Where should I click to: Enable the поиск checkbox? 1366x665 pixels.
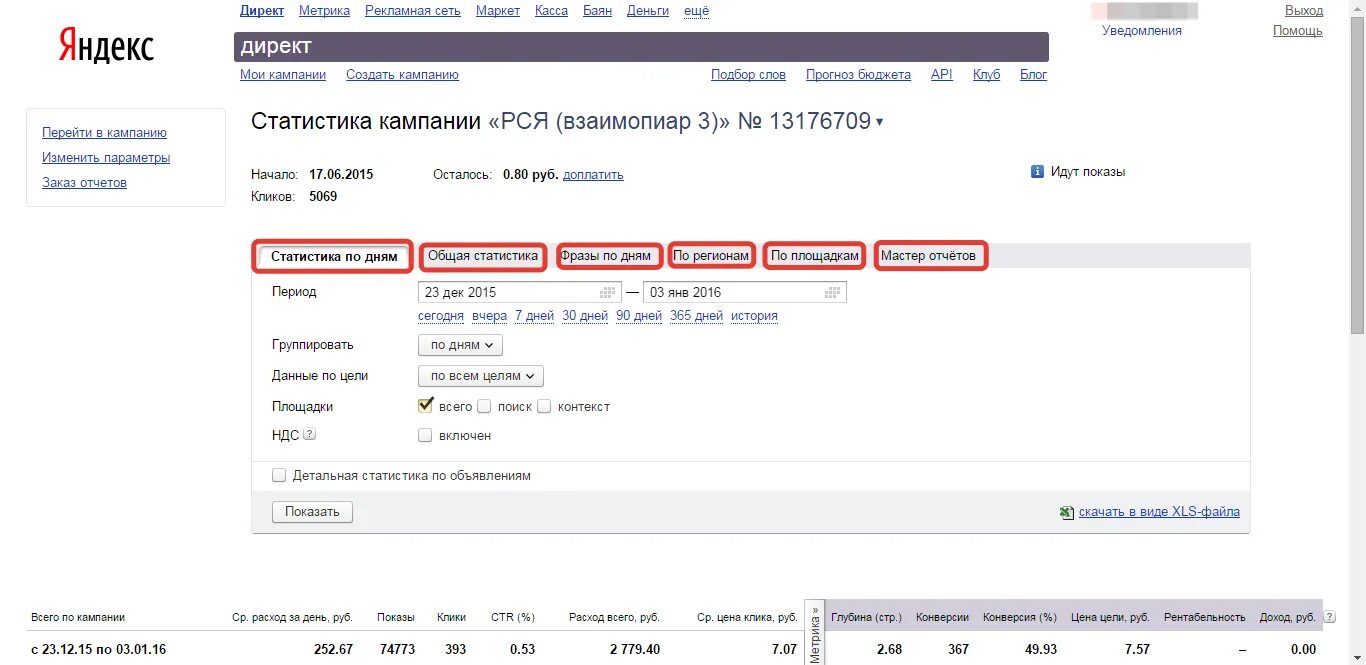tap(484, 407)
